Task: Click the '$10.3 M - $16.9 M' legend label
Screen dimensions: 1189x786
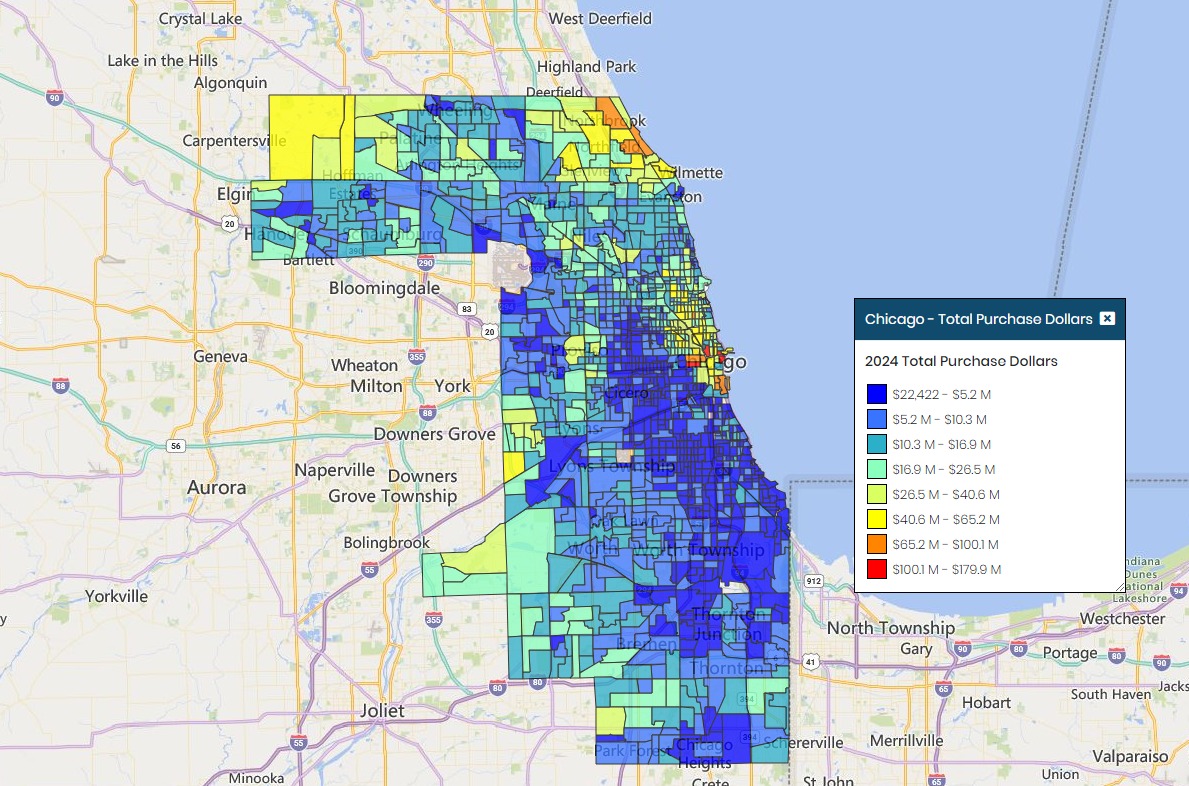Action: pyautogui.click(x=941, y=445)
